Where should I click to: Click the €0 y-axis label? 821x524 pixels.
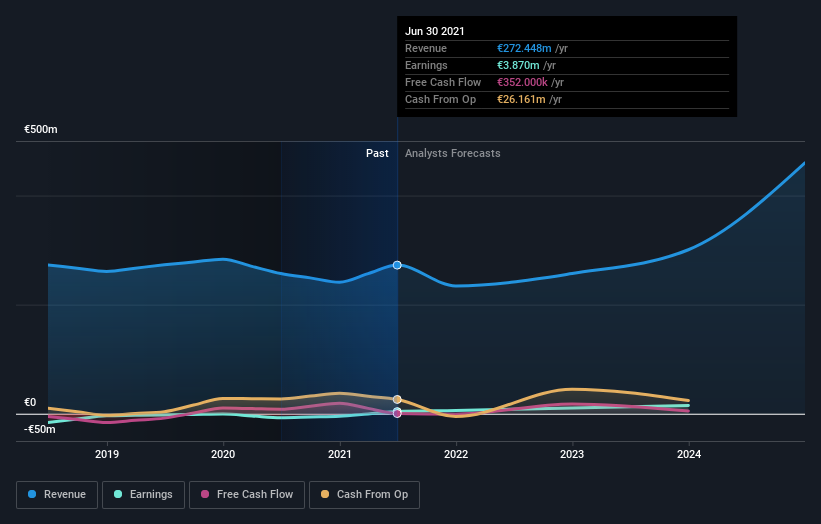30,403
